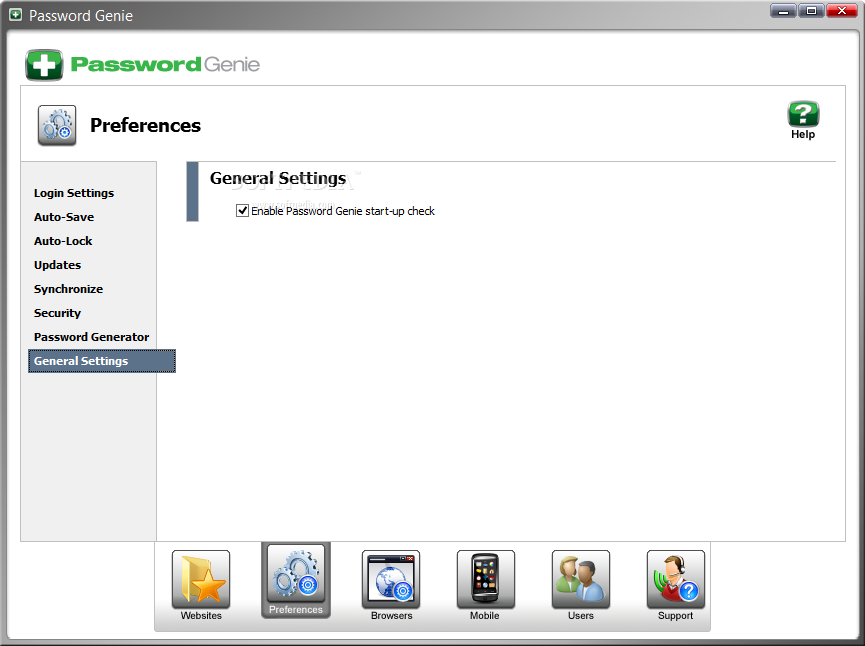Open the Browsers section icon
This screenshot has height=646, width=865.
point(391,579)
